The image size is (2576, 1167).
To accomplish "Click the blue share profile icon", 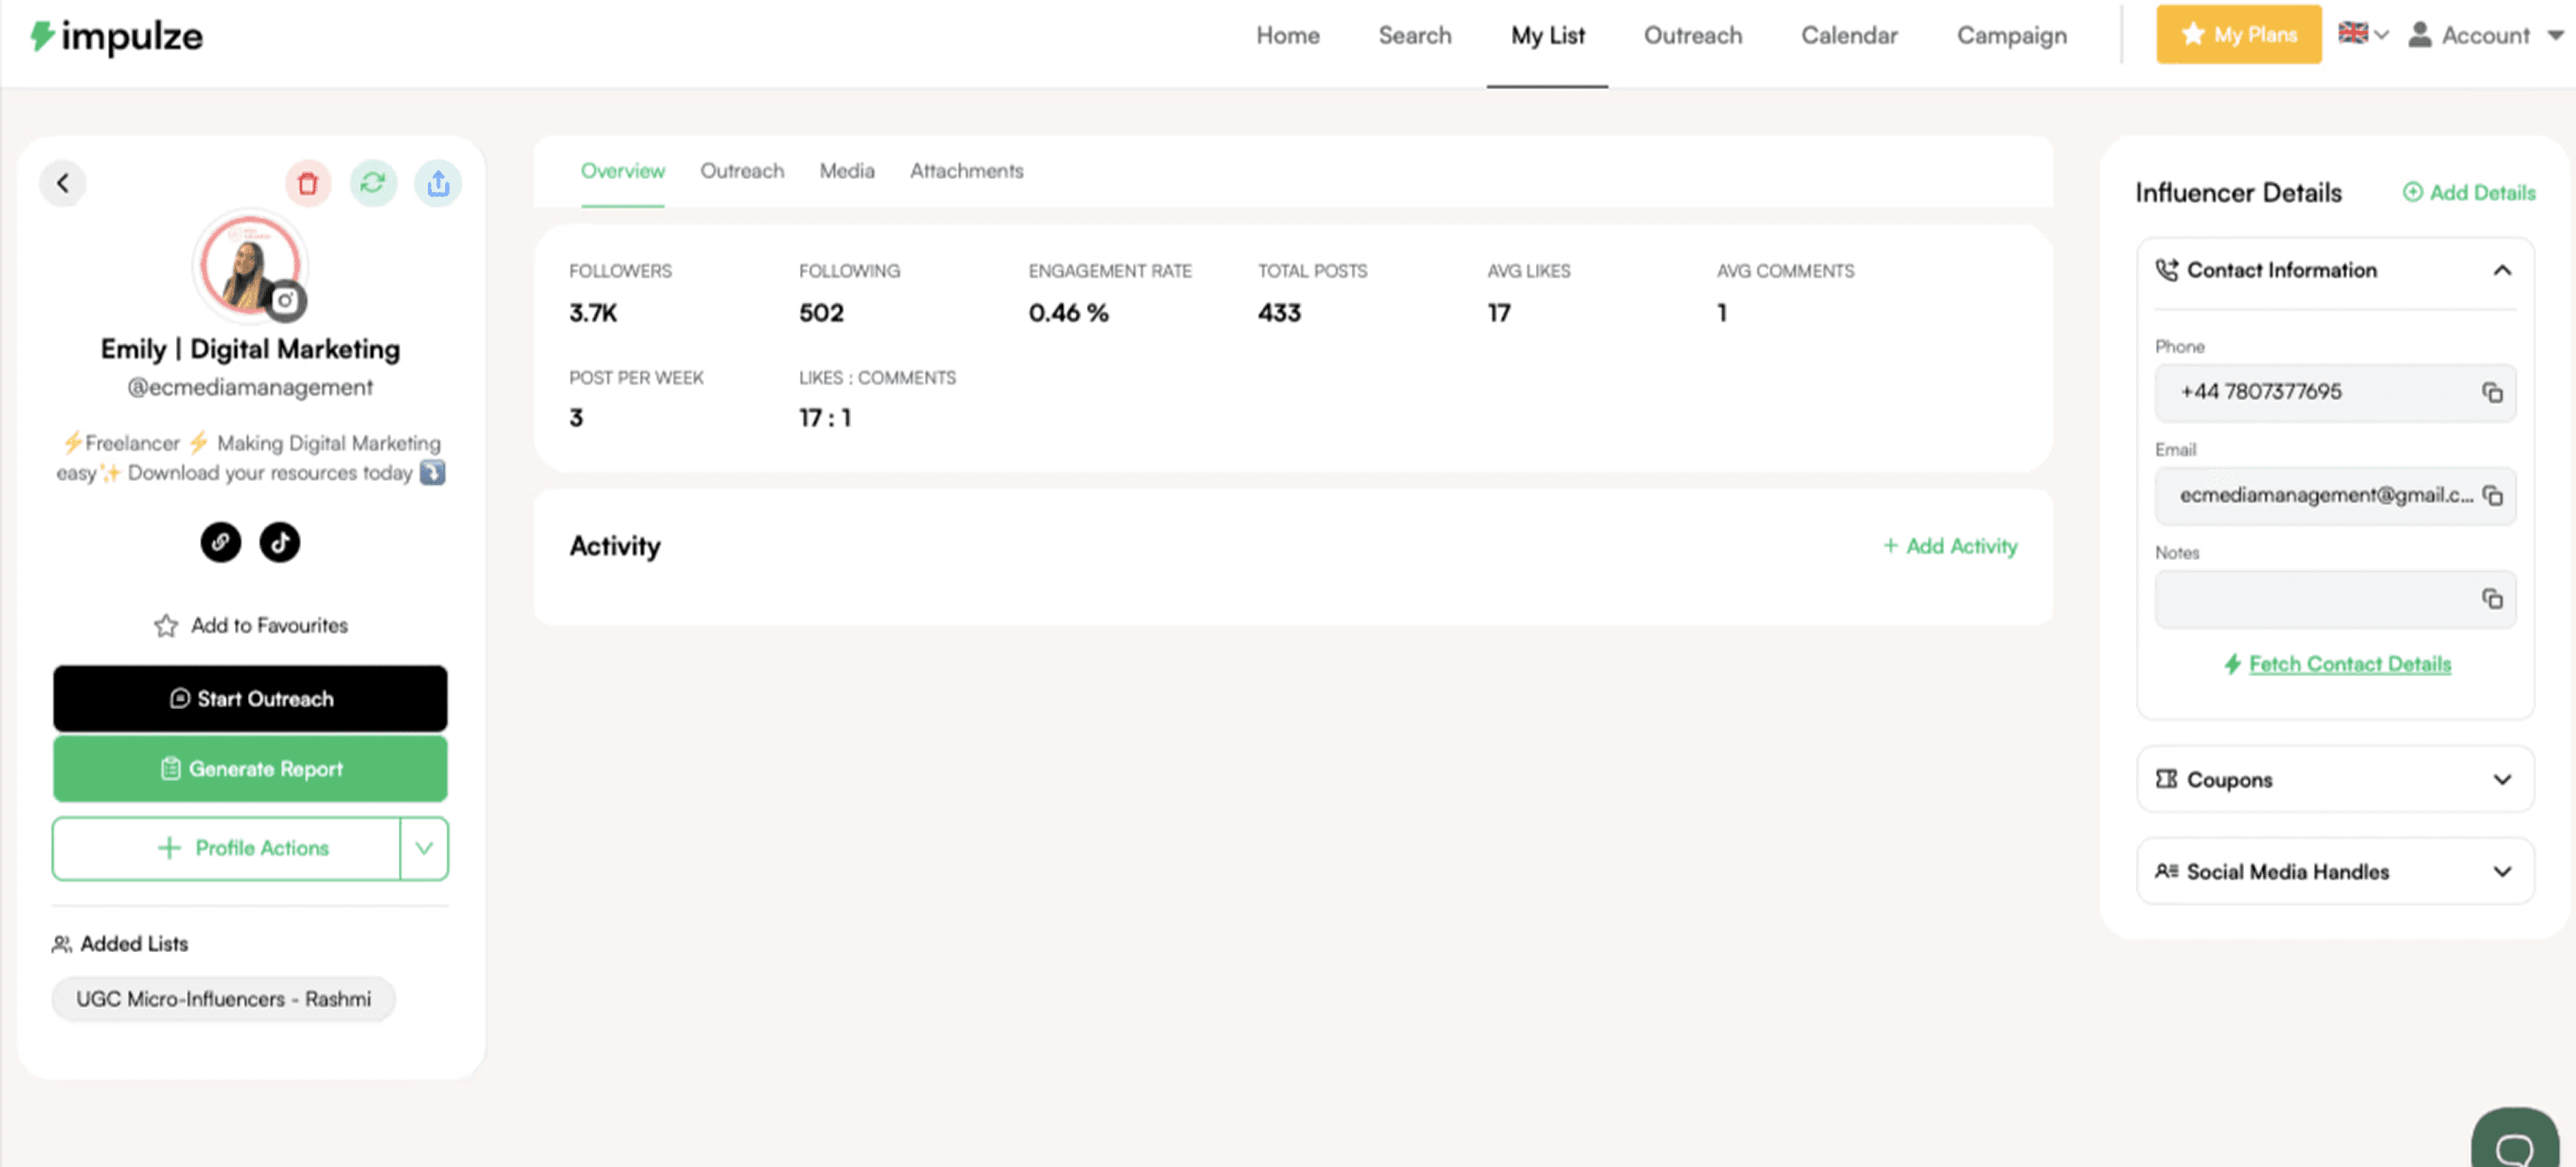I will [x=438, y=183].
